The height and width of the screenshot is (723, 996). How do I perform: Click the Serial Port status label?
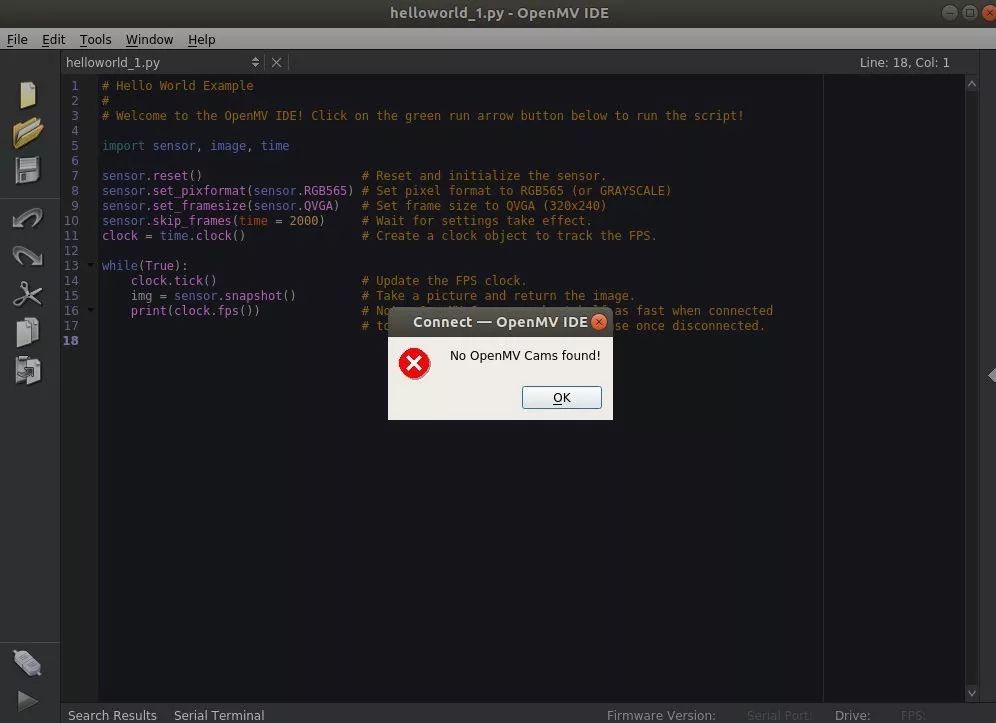tap(779, 715)
